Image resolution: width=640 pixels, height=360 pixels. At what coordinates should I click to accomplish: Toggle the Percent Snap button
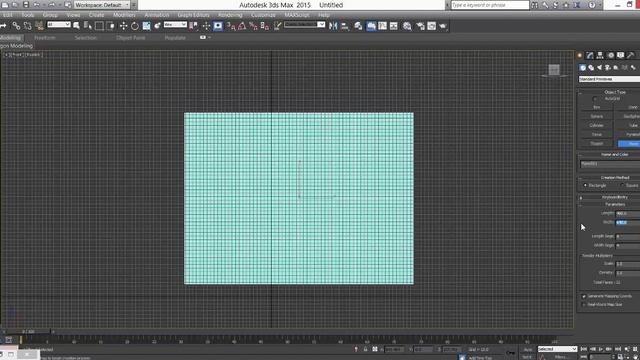pyautogui.click(x=253, y=26)
